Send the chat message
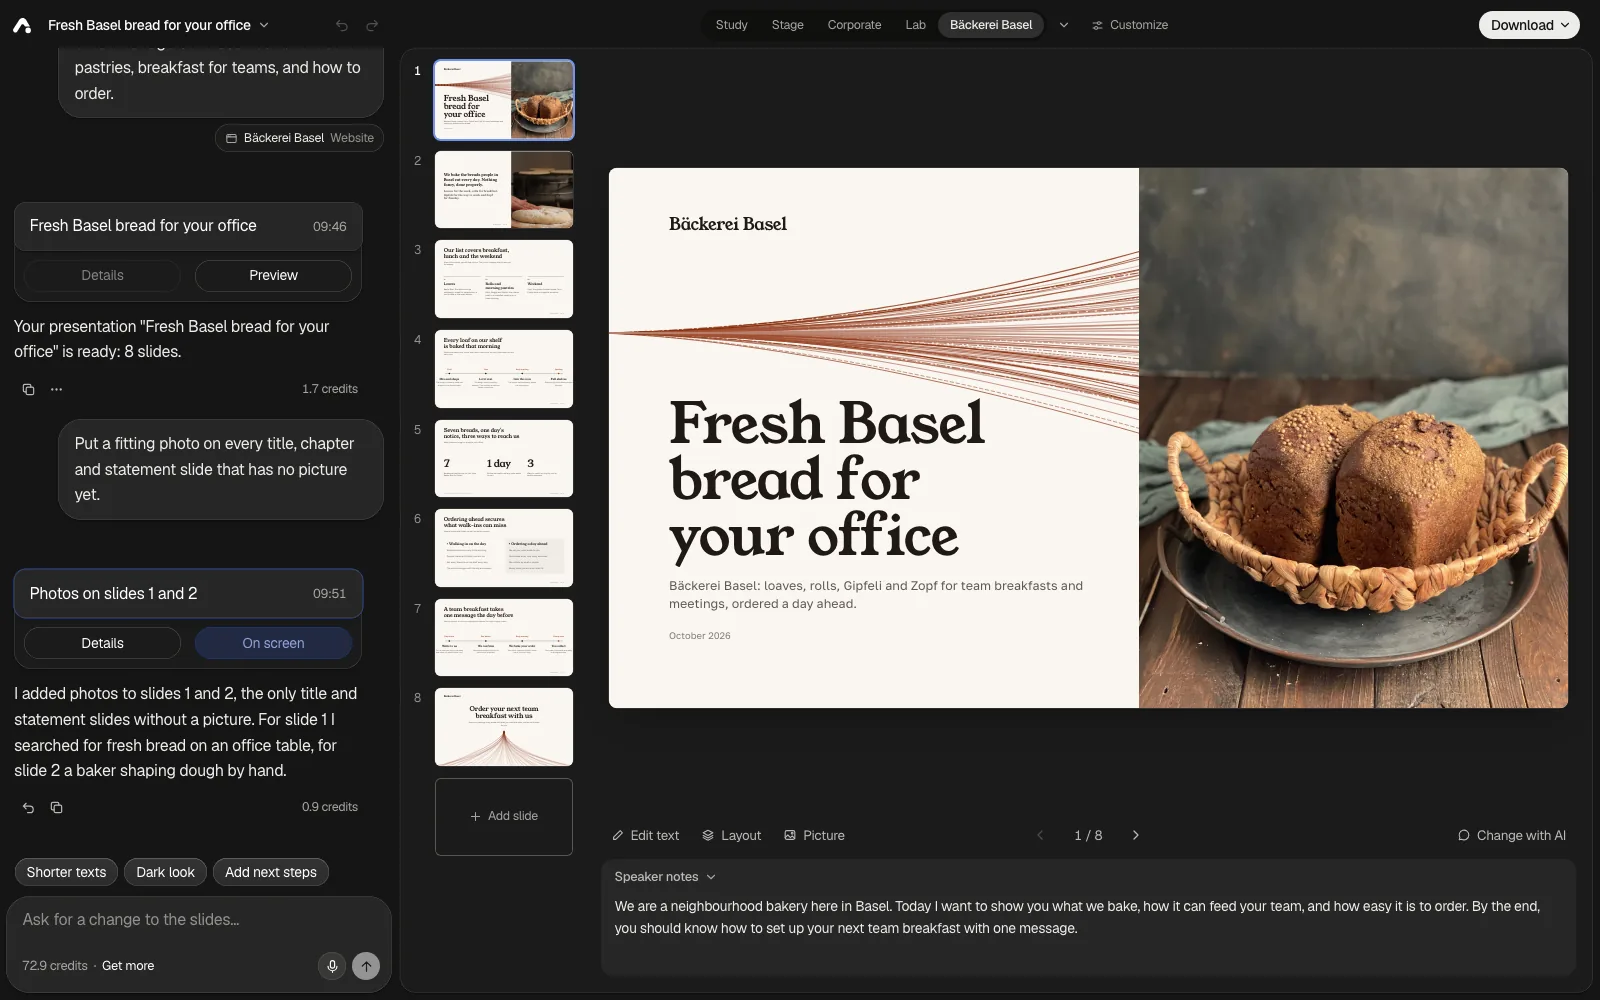This screenshot has height=1000, width=1600. (x=366, y=966)
